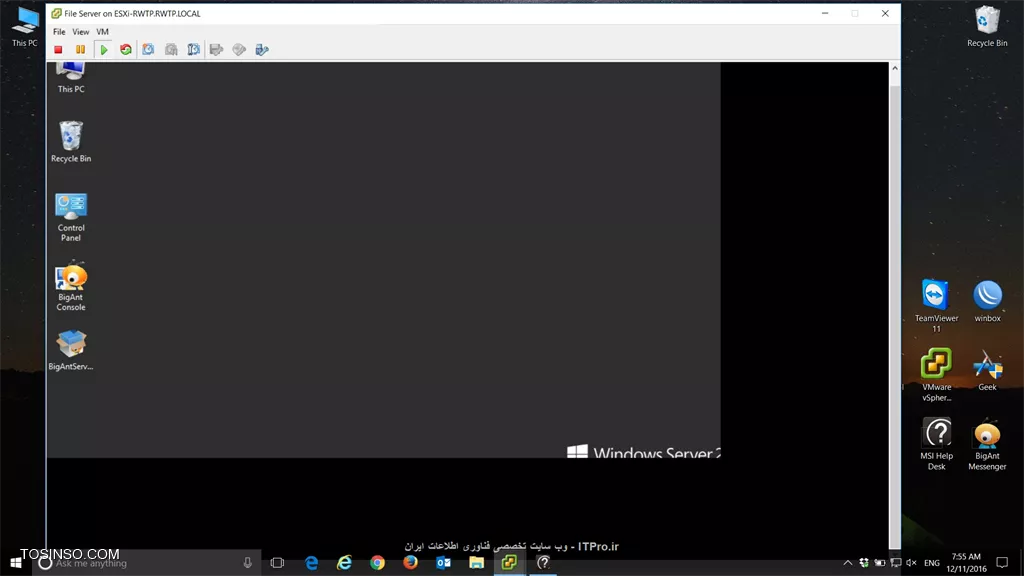
Task: Select the winbox desktop shortcut
Action: [x=987, y=301]
